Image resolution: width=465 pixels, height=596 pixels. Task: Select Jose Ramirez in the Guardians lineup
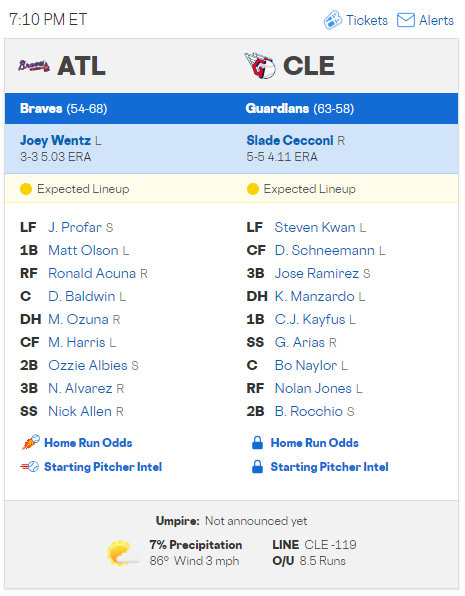click(317, 273)
